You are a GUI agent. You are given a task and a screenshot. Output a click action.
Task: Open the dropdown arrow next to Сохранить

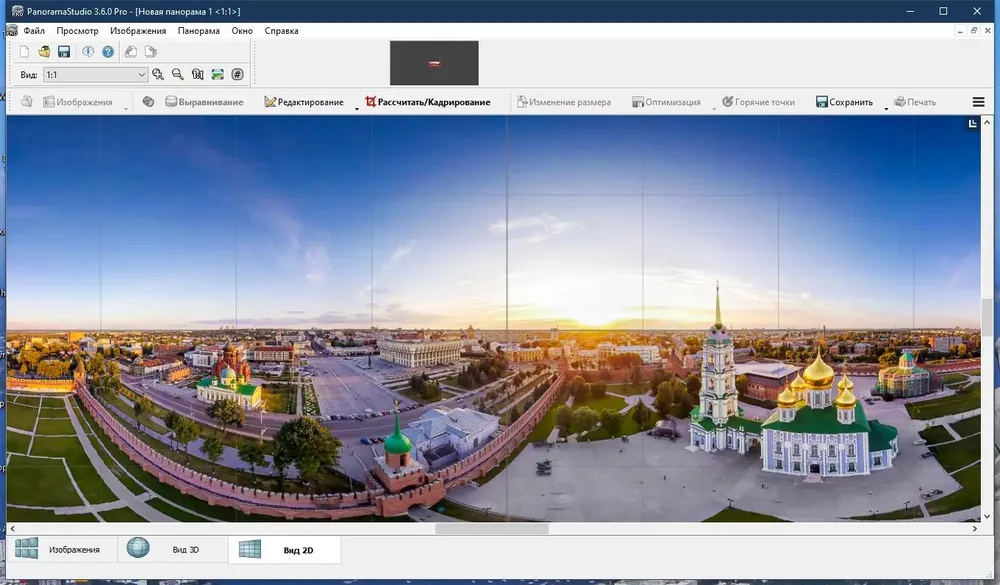click(886, 109)
